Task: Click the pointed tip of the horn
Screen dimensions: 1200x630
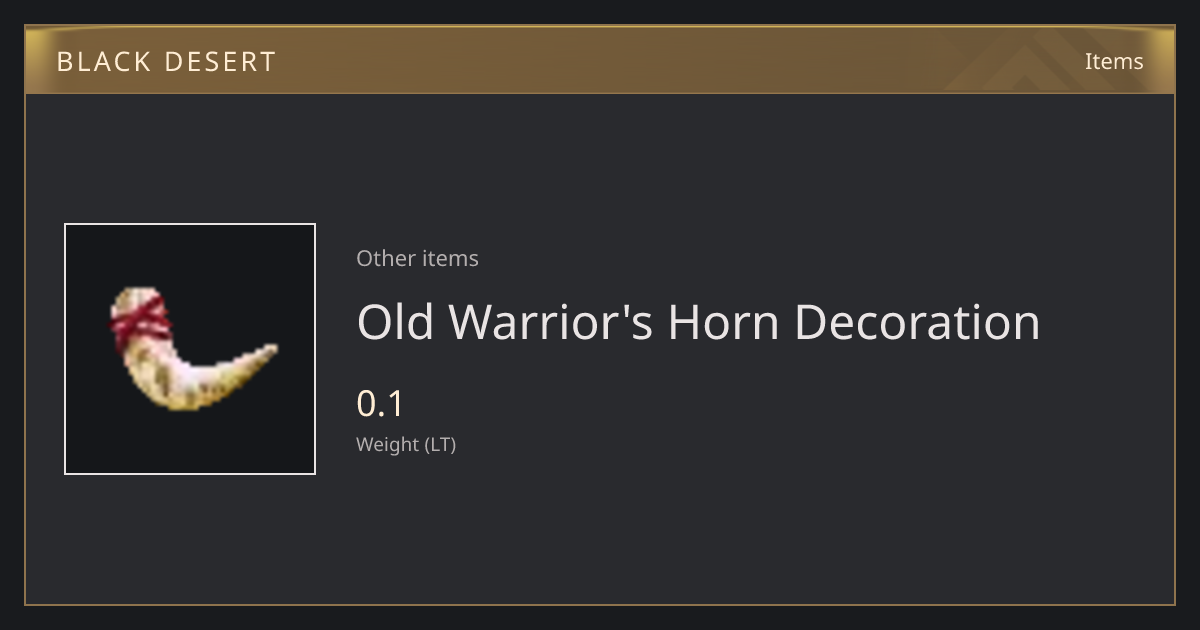Action: pos(268,350)
